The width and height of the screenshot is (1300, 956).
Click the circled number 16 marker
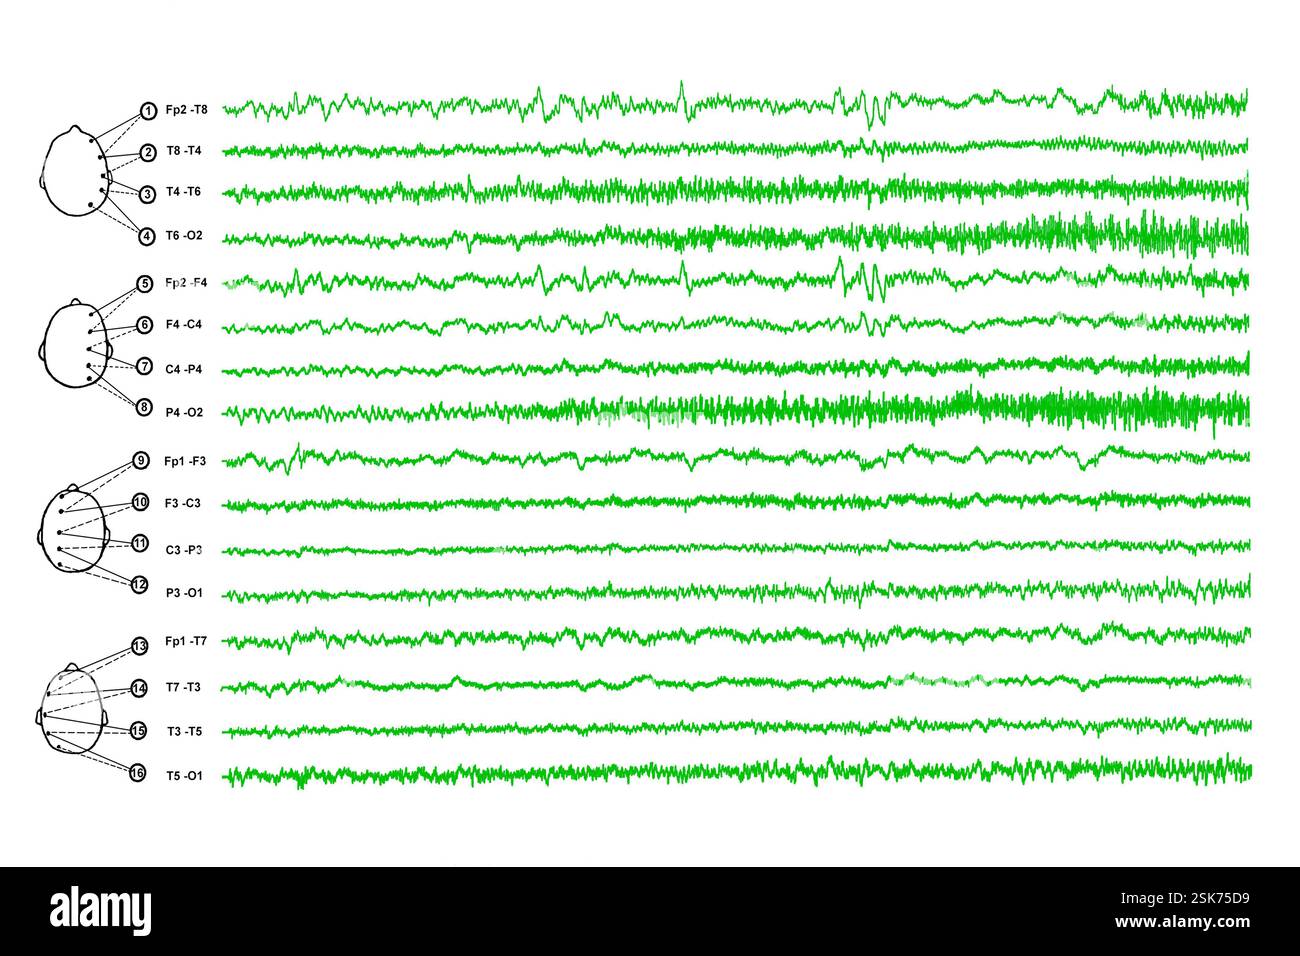coord(138,772)
